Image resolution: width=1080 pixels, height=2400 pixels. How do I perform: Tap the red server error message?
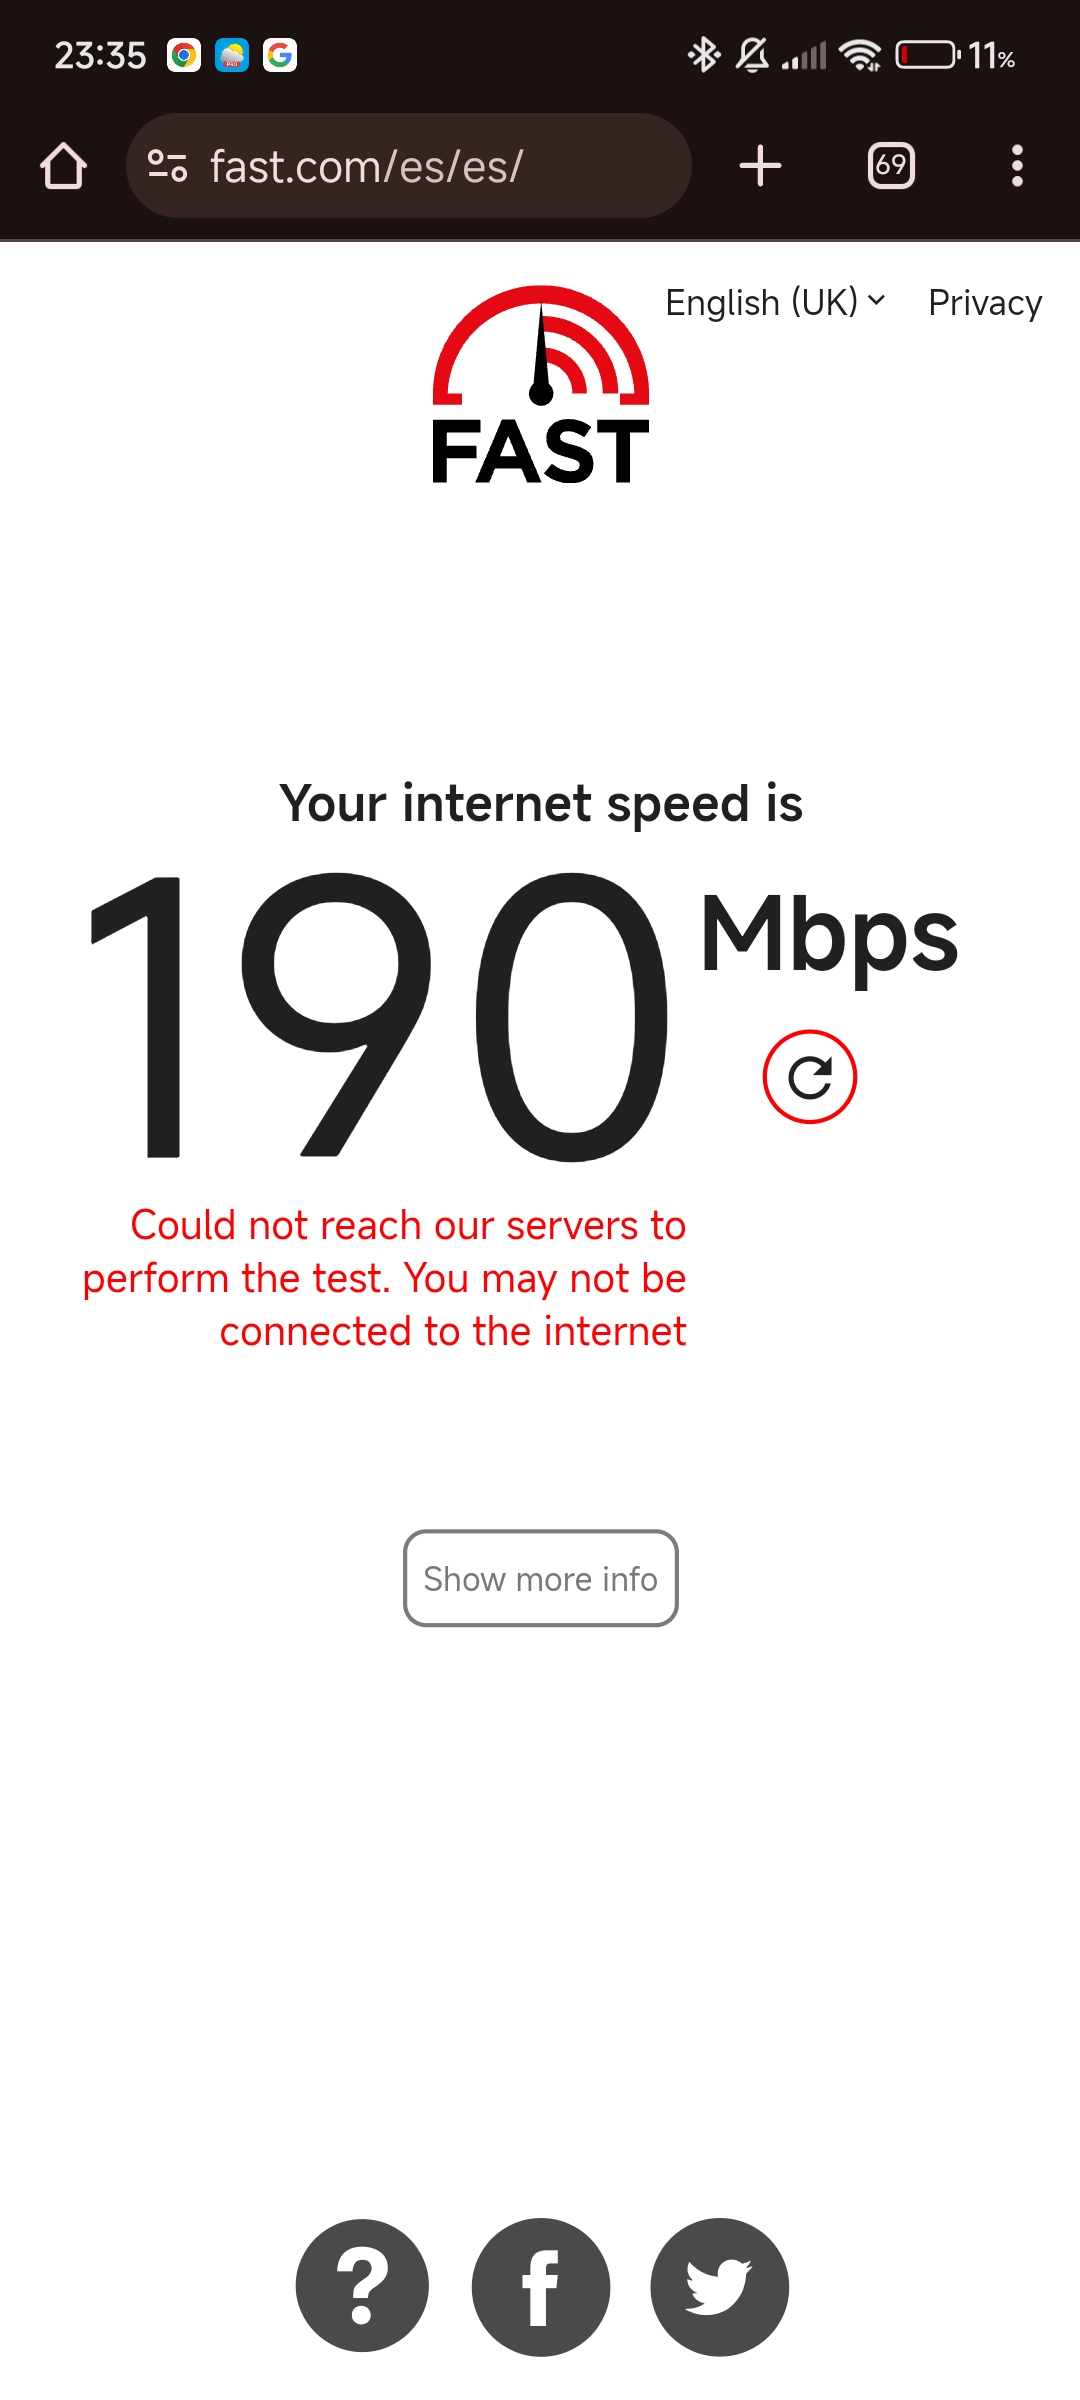coord(385,1278)
